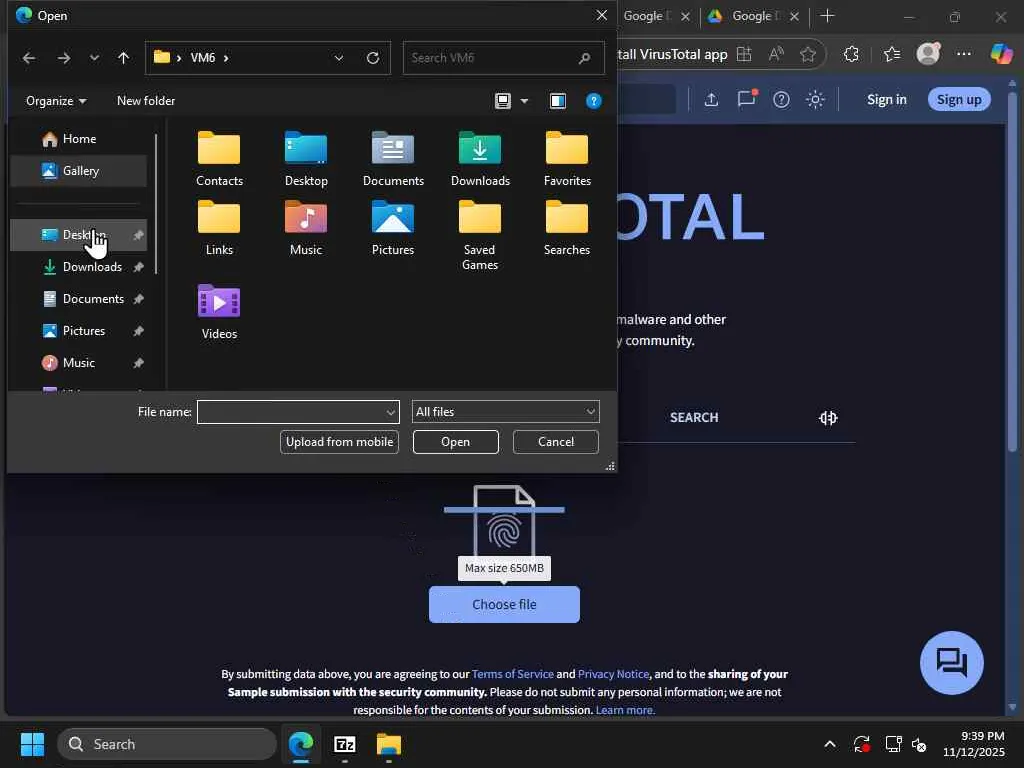1024x768 pixels.
Task: Expand view options dropdown arrow
Action: (524, 101)
